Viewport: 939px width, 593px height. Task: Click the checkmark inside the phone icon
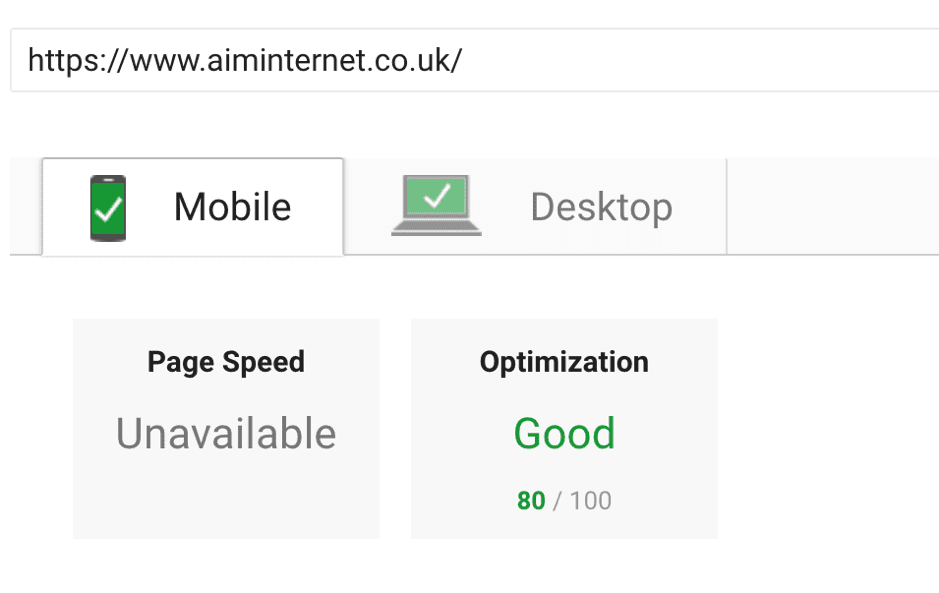107,210
